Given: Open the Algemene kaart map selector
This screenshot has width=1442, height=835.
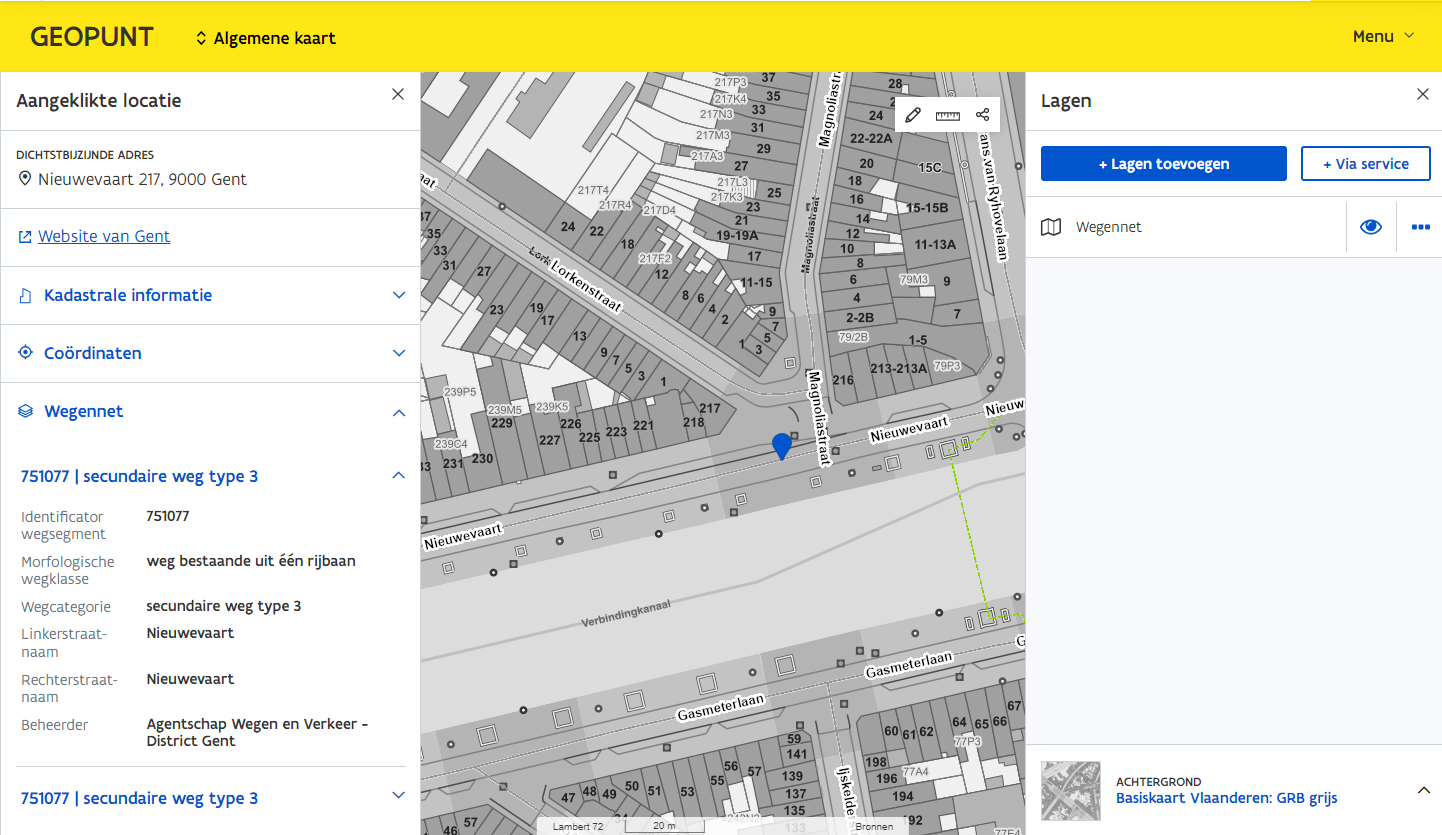Looking at the screenshot, I should click(x=266, y=38).
